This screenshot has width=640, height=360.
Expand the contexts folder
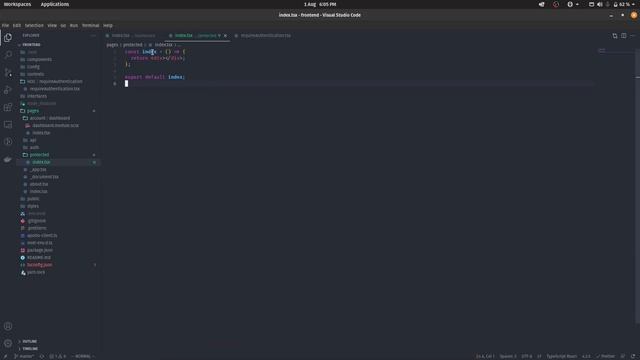[x=36, y=74]
